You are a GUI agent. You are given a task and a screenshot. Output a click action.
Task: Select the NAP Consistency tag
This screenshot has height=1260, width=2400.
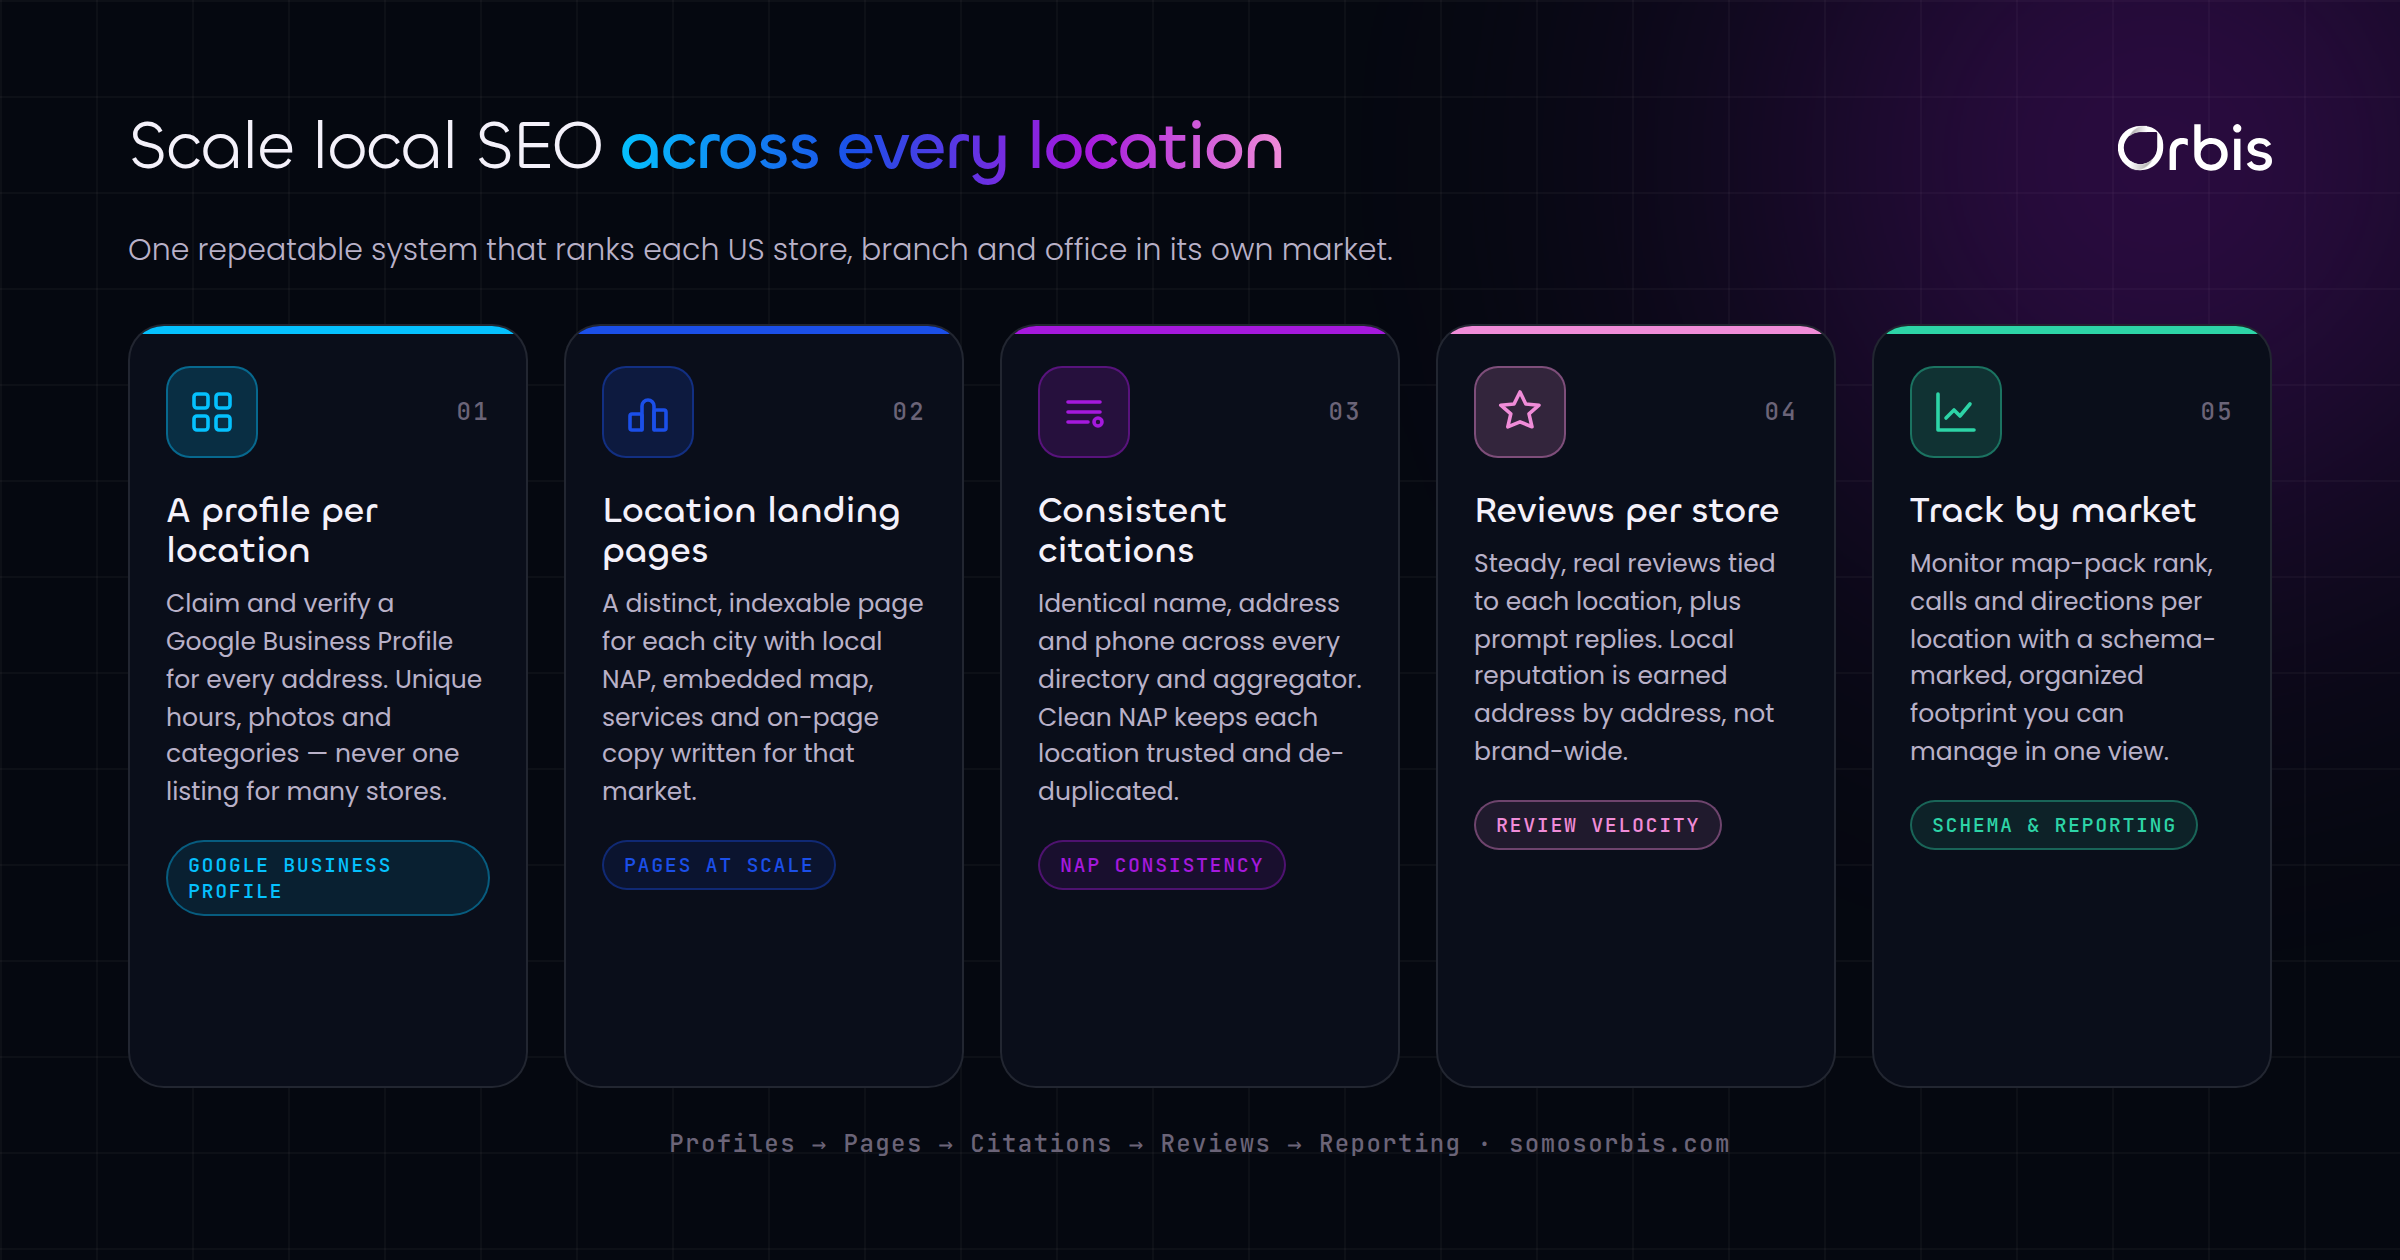tap(1162, 865)
